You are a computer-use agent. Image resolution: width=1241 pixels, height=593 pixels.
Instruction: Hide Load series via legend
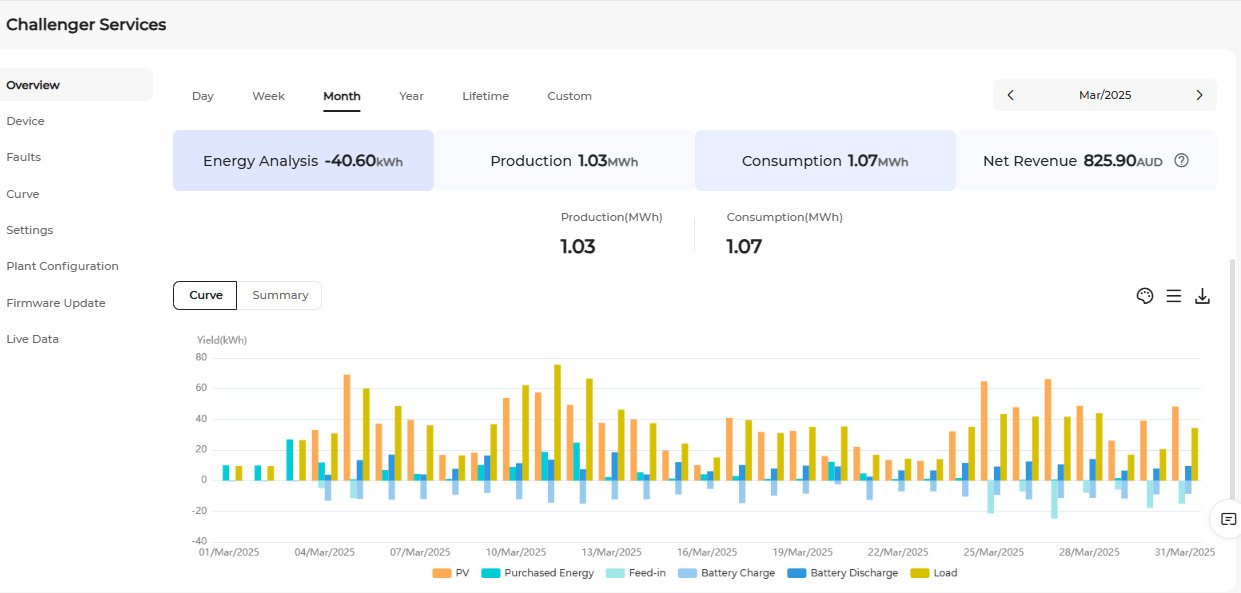(x=934, y=573)
